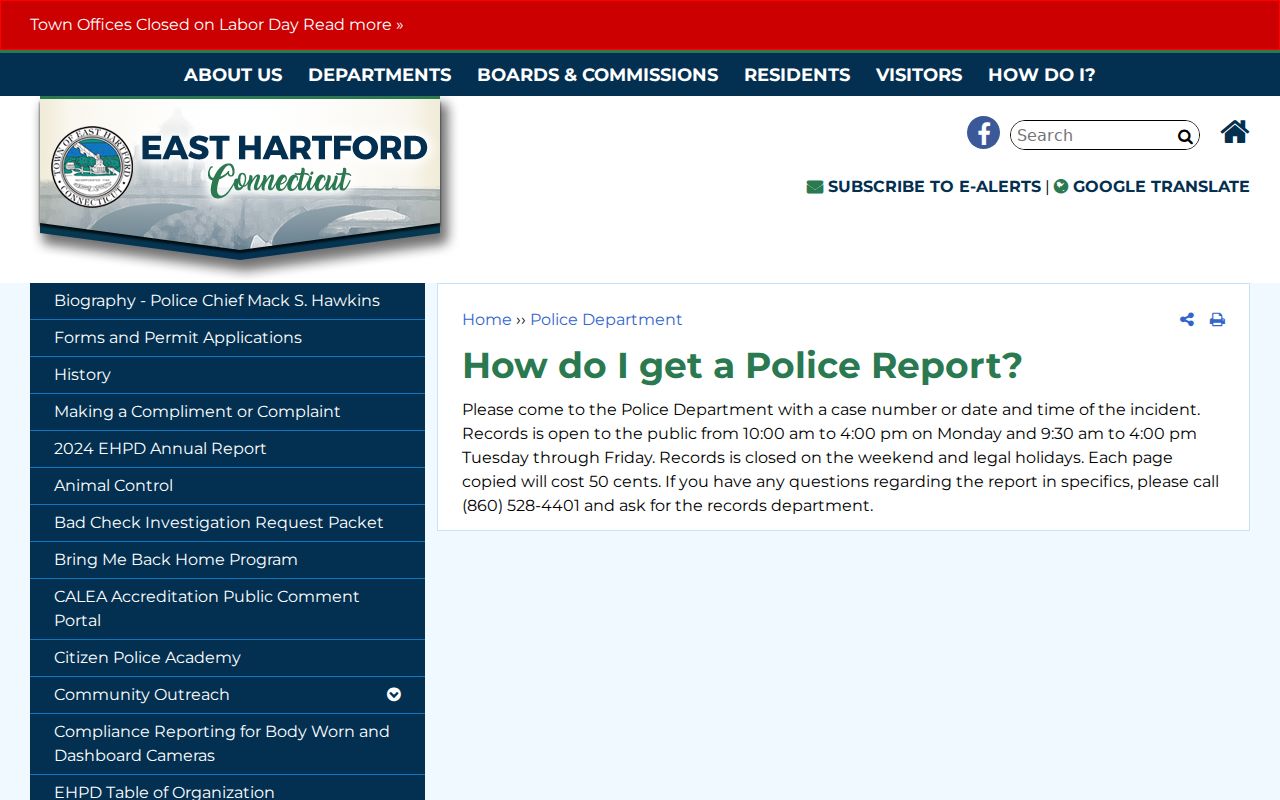The width and height of the screenshot is (1280, 800).
Task: Open the History sidebar link
Action: [x=227, y=375]
